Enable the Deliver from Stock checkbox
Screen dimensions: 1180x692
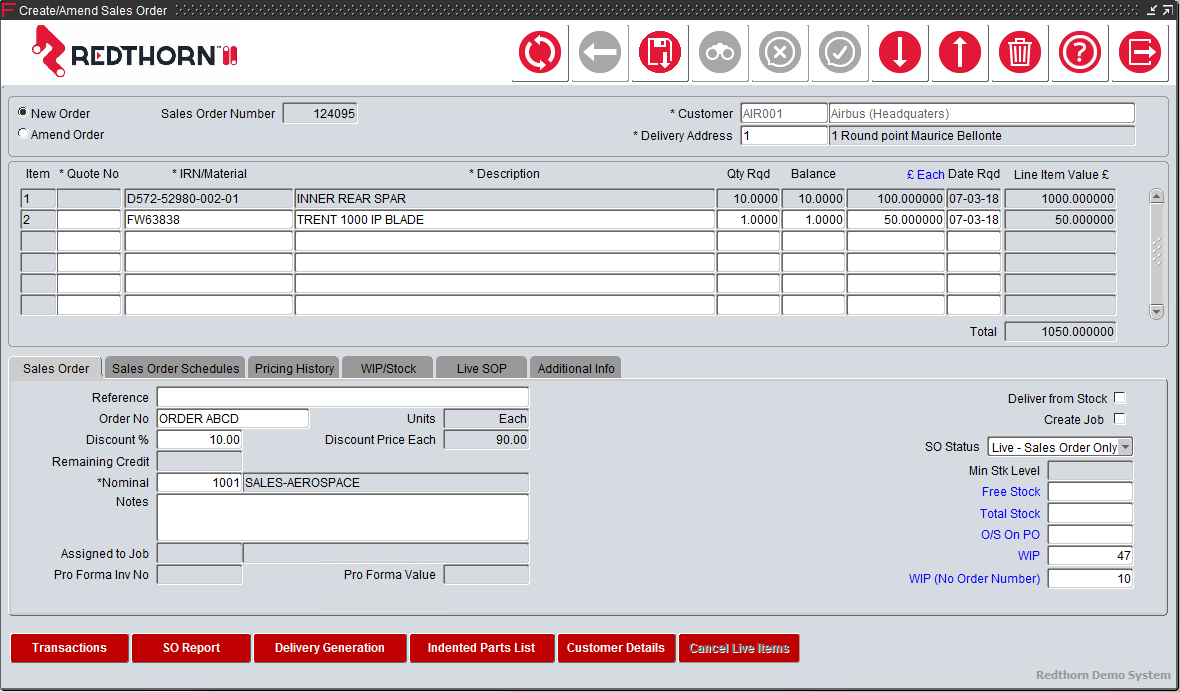pos(1119,397)
